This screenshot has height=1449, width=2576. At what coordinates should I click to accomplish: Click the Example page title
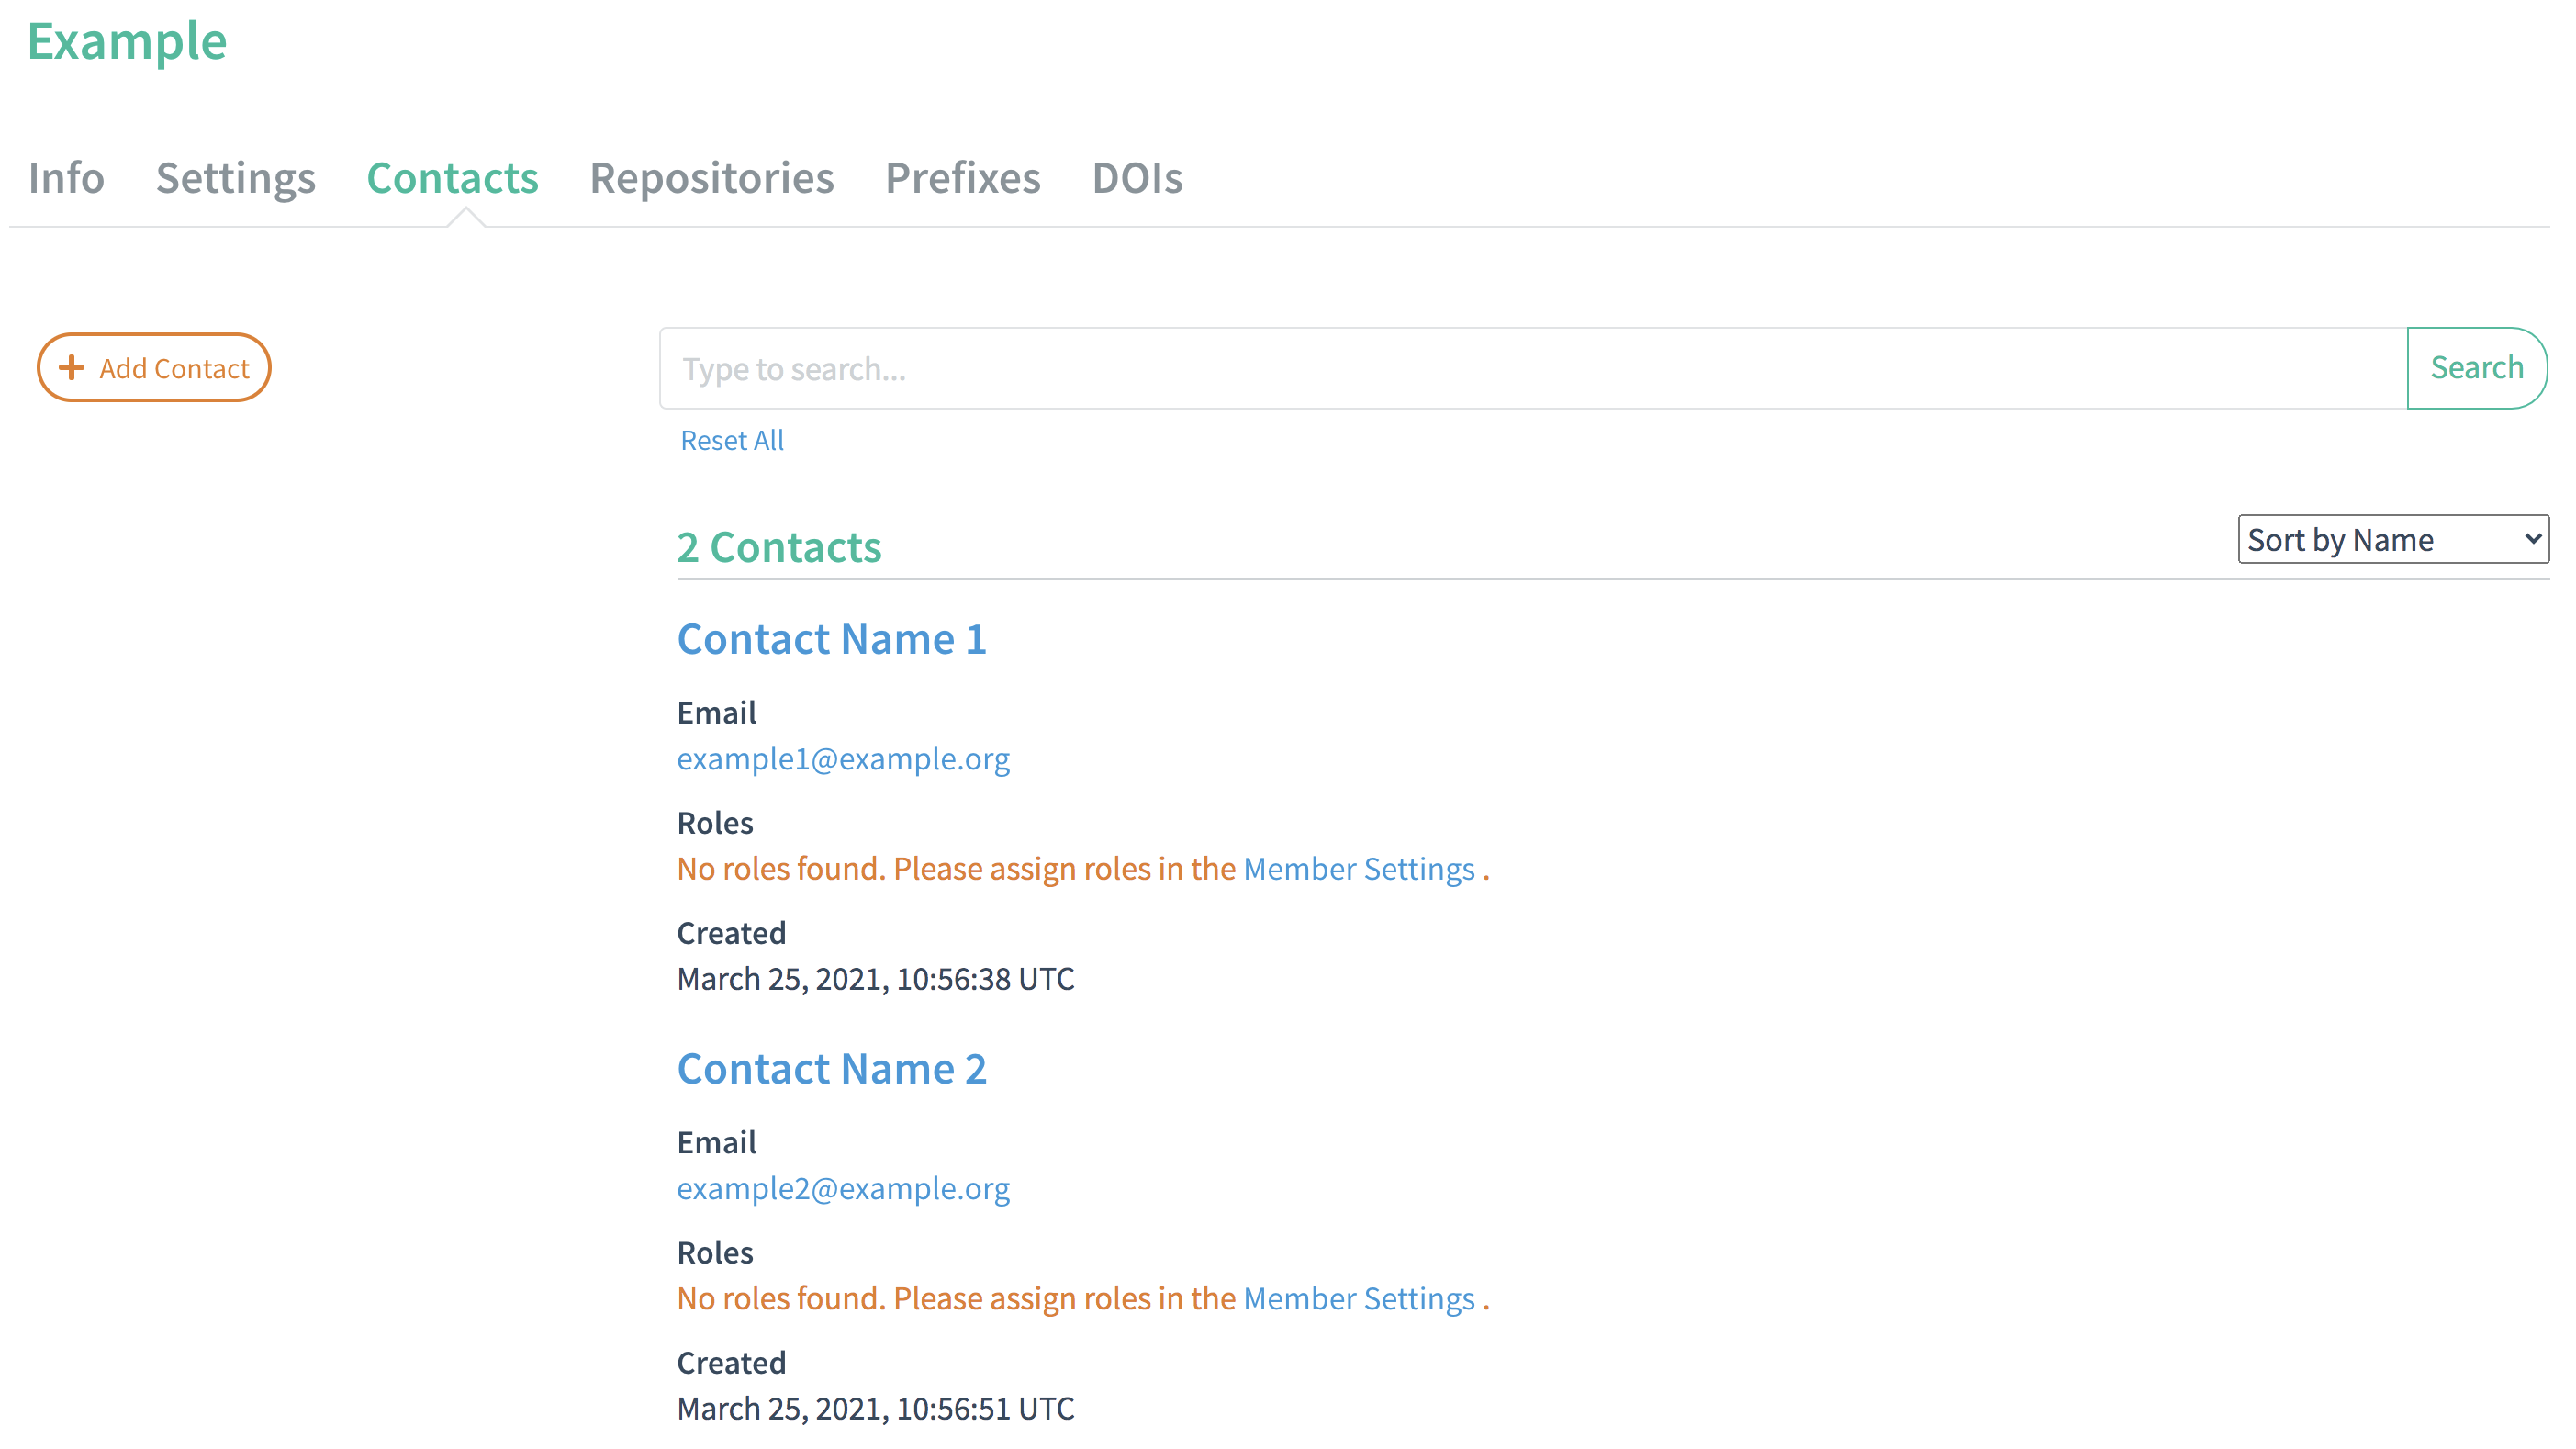click(x=127, y=41)
